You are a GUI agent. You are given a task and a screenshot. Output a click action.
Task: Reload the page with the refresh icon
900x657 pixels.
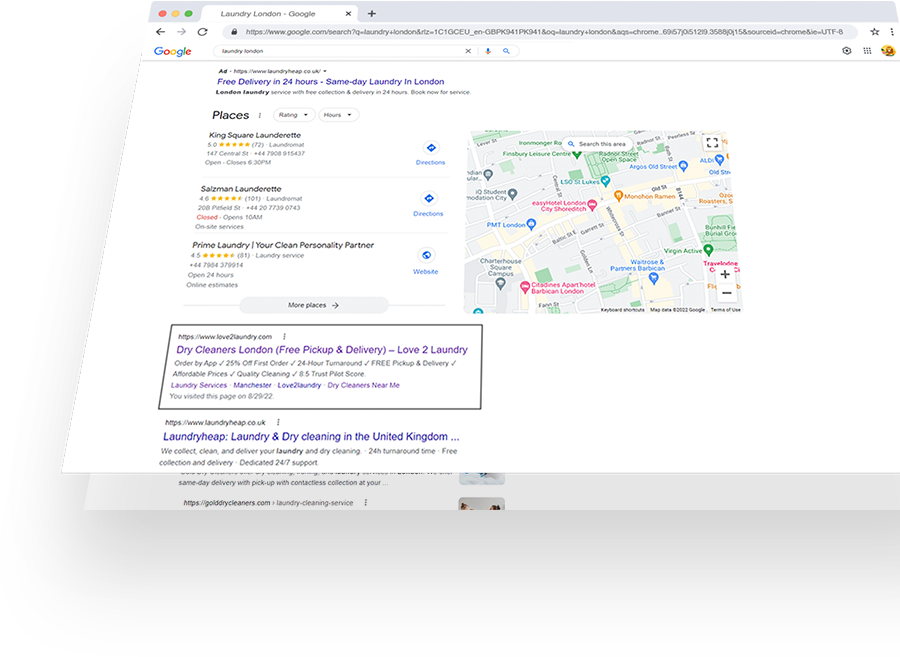tap(203, 32)
